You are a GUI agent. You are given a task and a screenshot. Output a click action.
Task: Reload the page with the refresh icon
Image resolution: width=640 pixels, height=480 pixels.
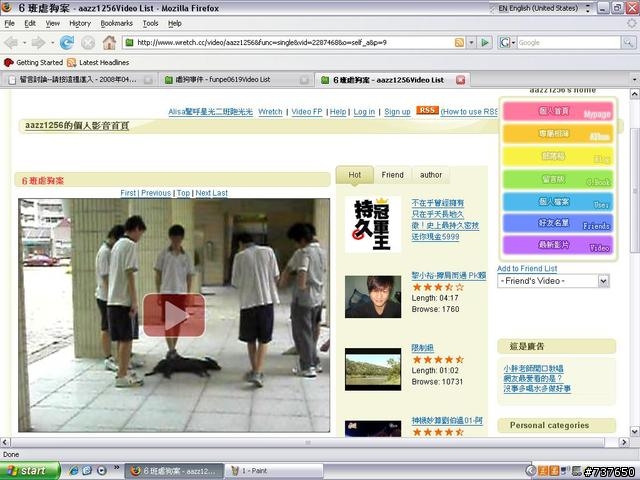pos(67,42)
